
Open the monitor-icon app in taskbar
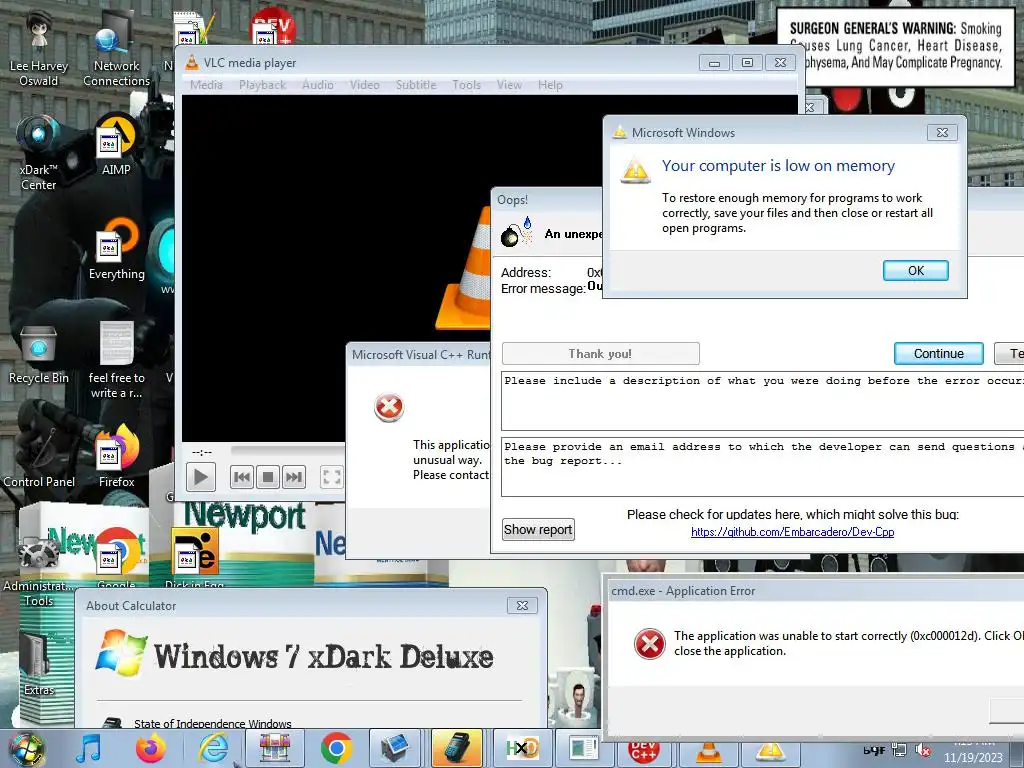(395, 748)
